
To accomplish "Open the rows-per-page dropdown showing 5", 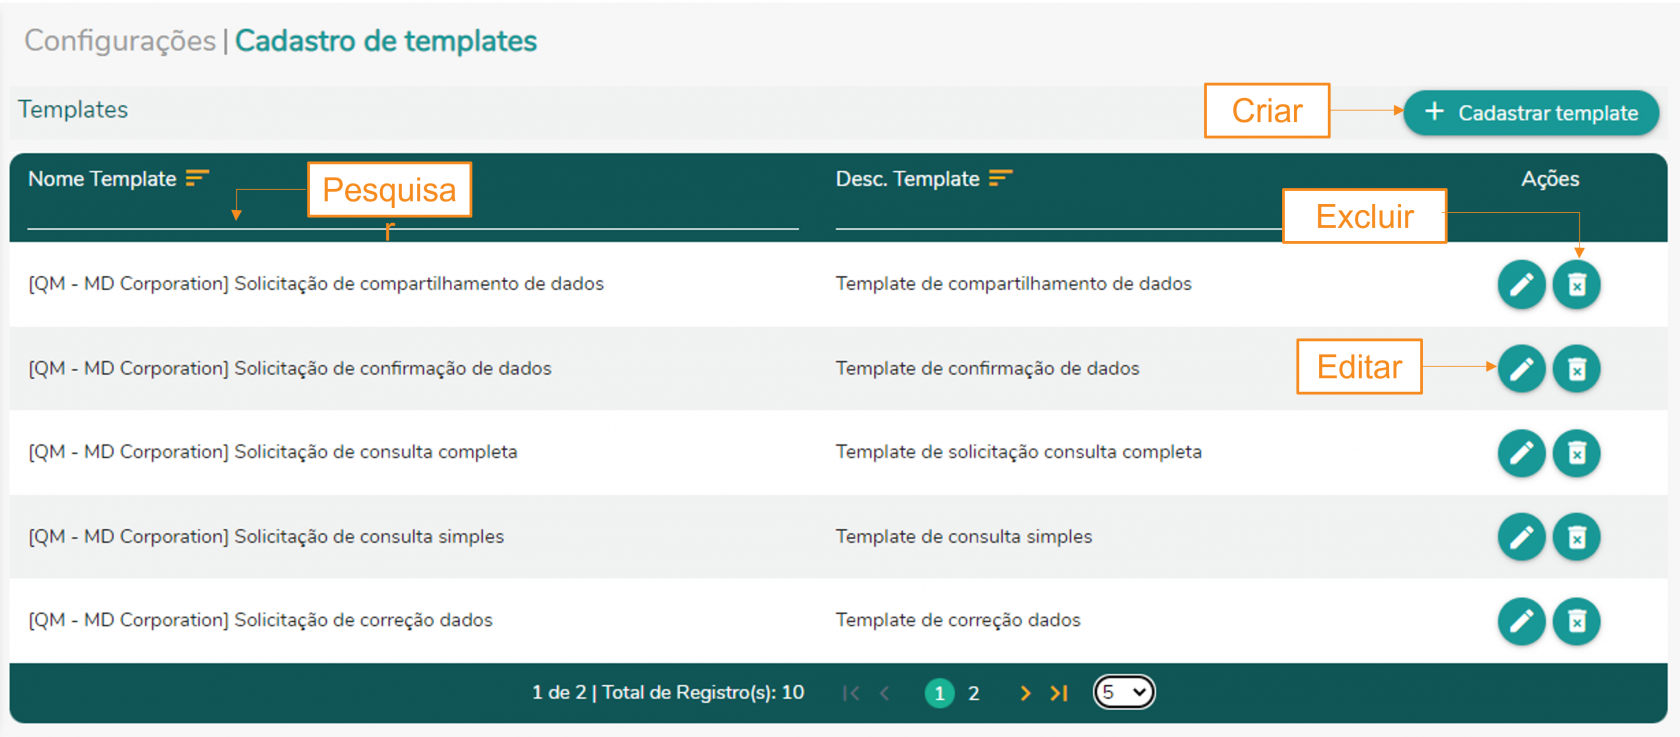I will (1124, 692).
